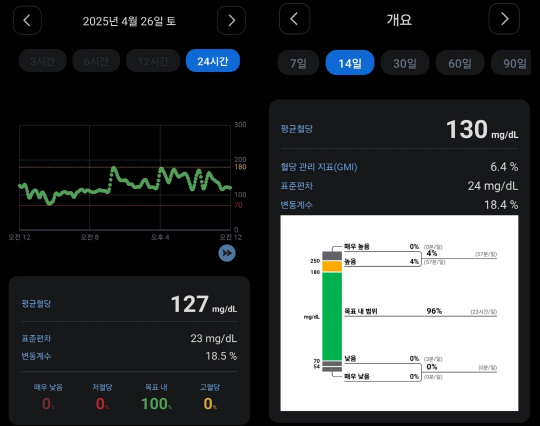Switch overview to 7일 period
This screenshot has width=540, height=426.
(298, 63)
